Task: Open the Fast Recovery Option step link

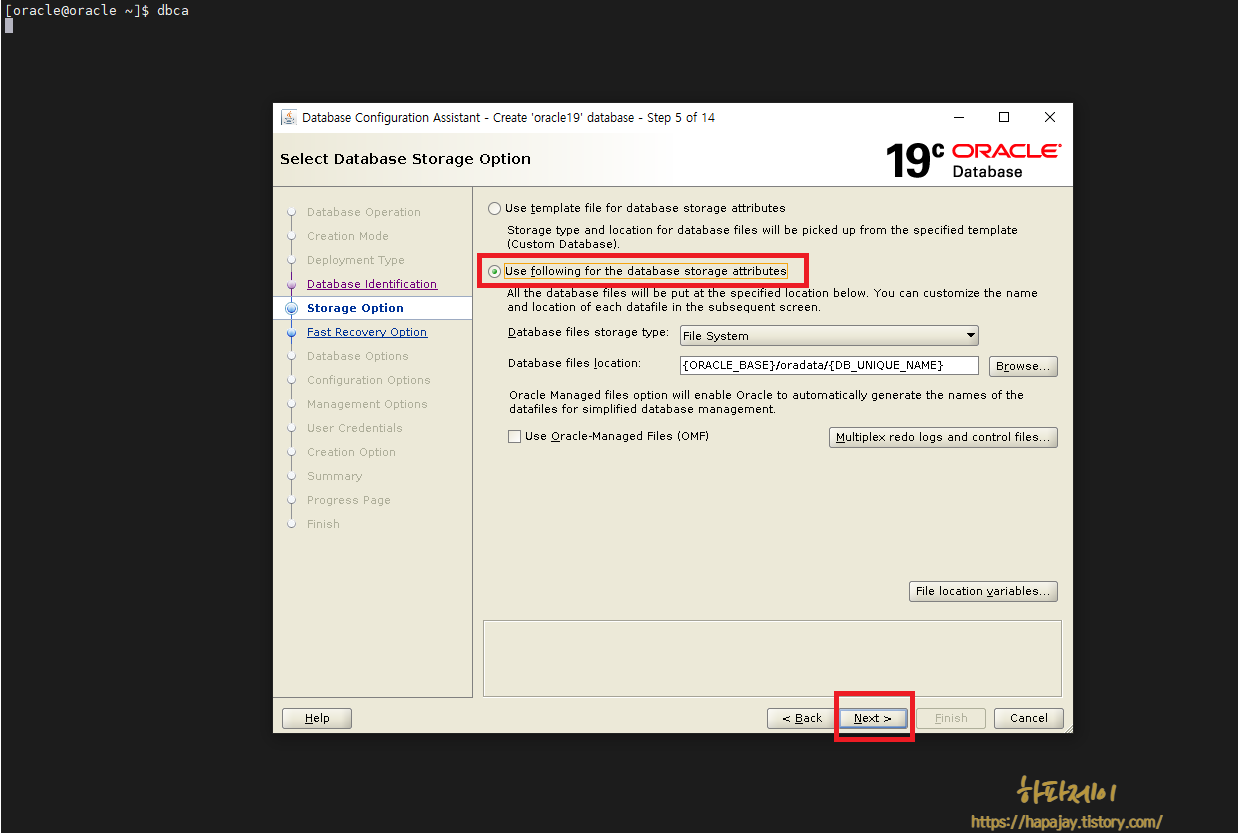Action: tap(367, 332)
